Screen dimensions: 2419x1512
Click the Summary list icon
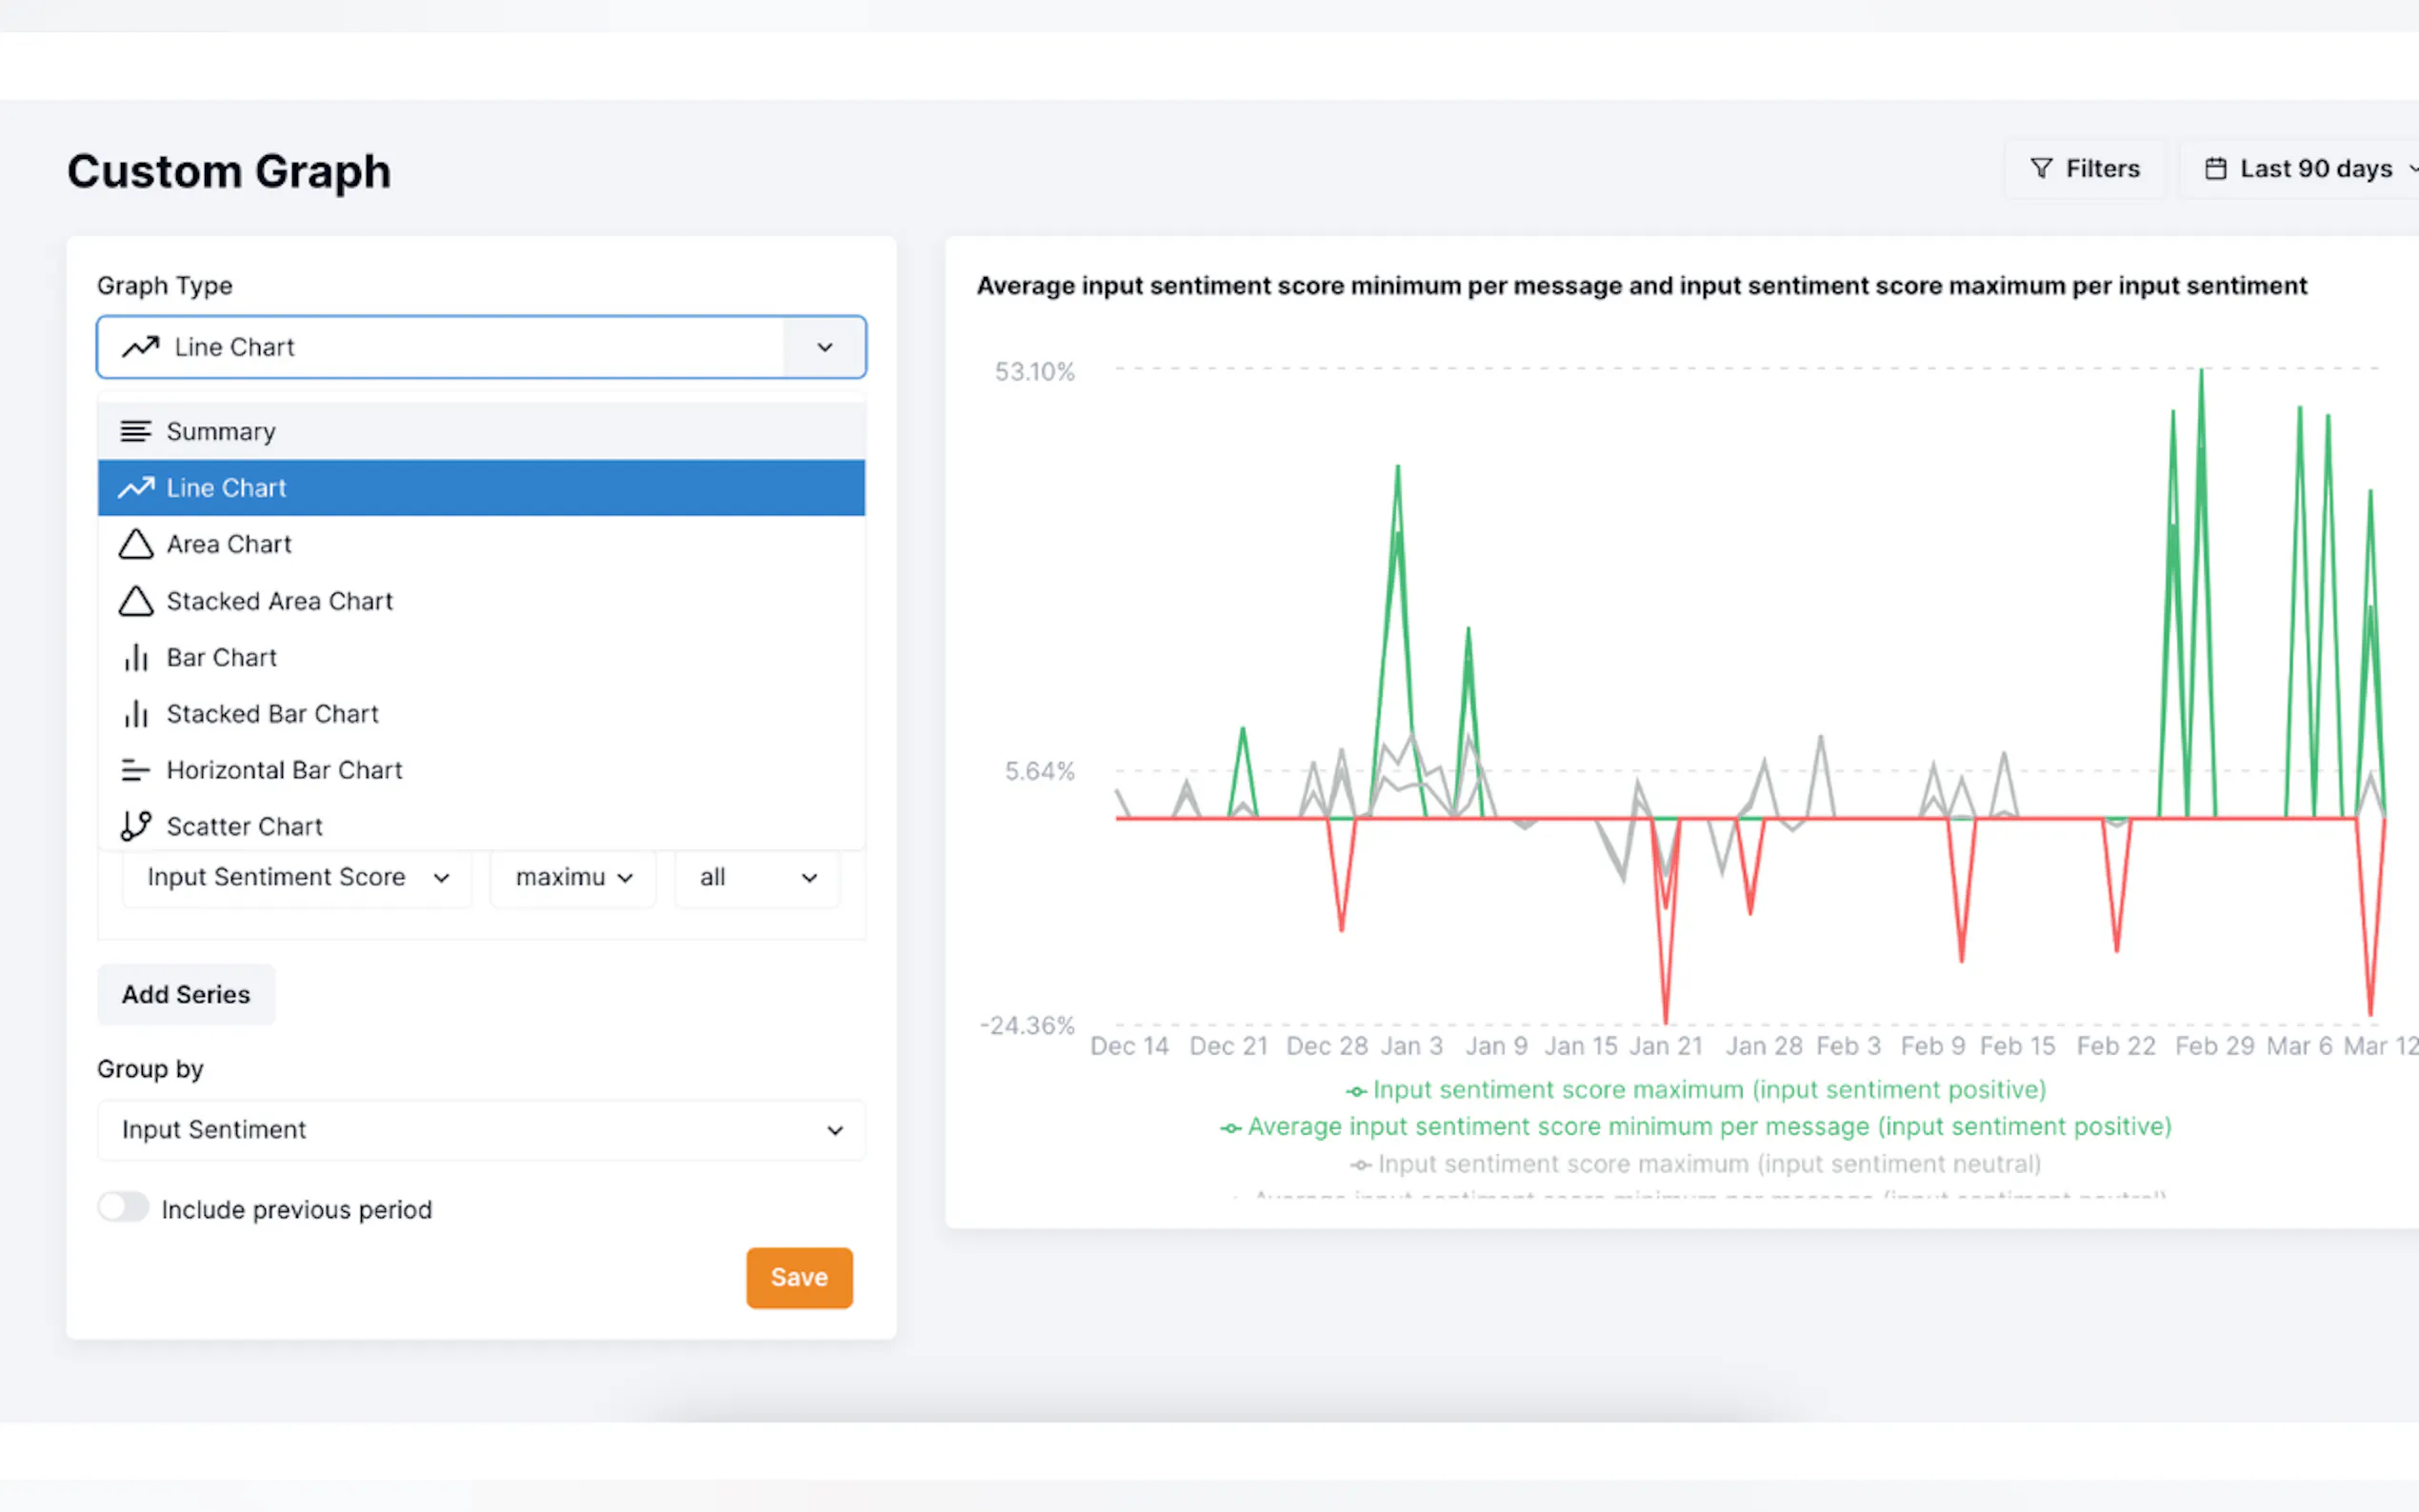point(135,431)
